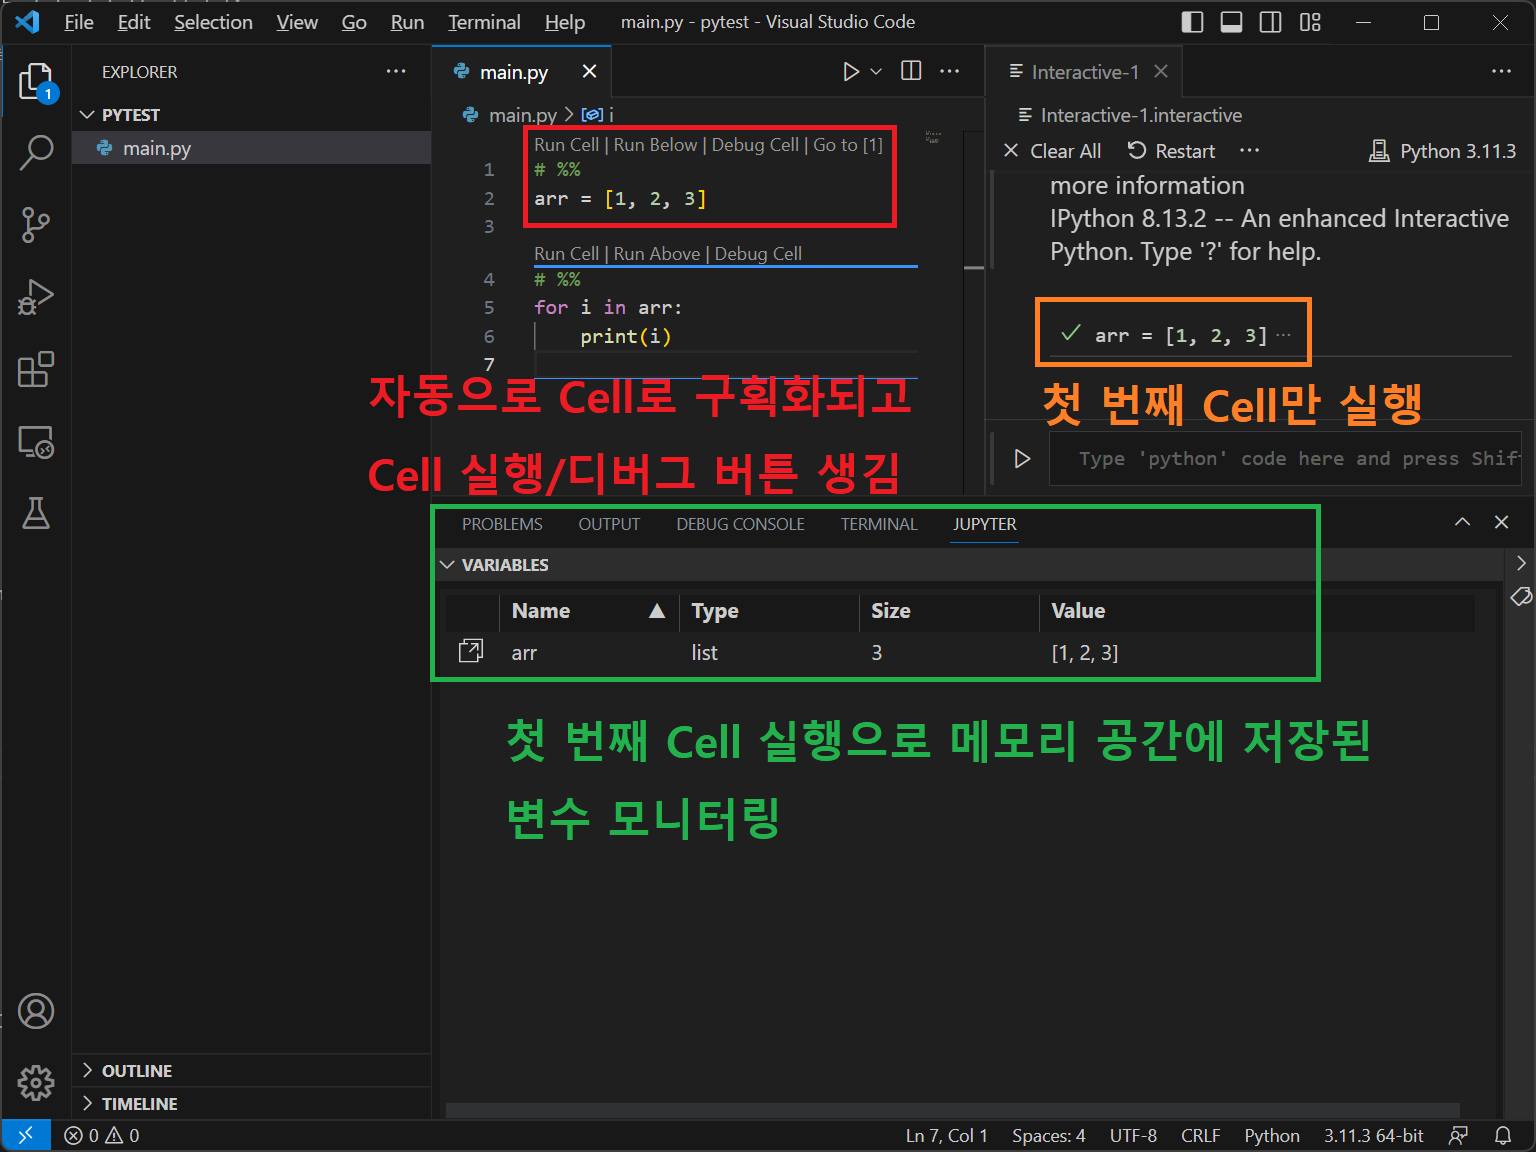The image size is (1536, 1152).
Task: Expand the OUTLINE section
Action: [137, 1071]
